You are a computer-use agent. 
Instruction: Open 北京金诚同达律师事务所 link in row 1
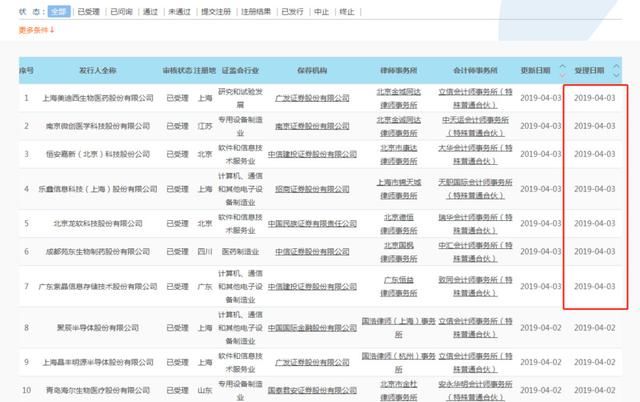398,98
